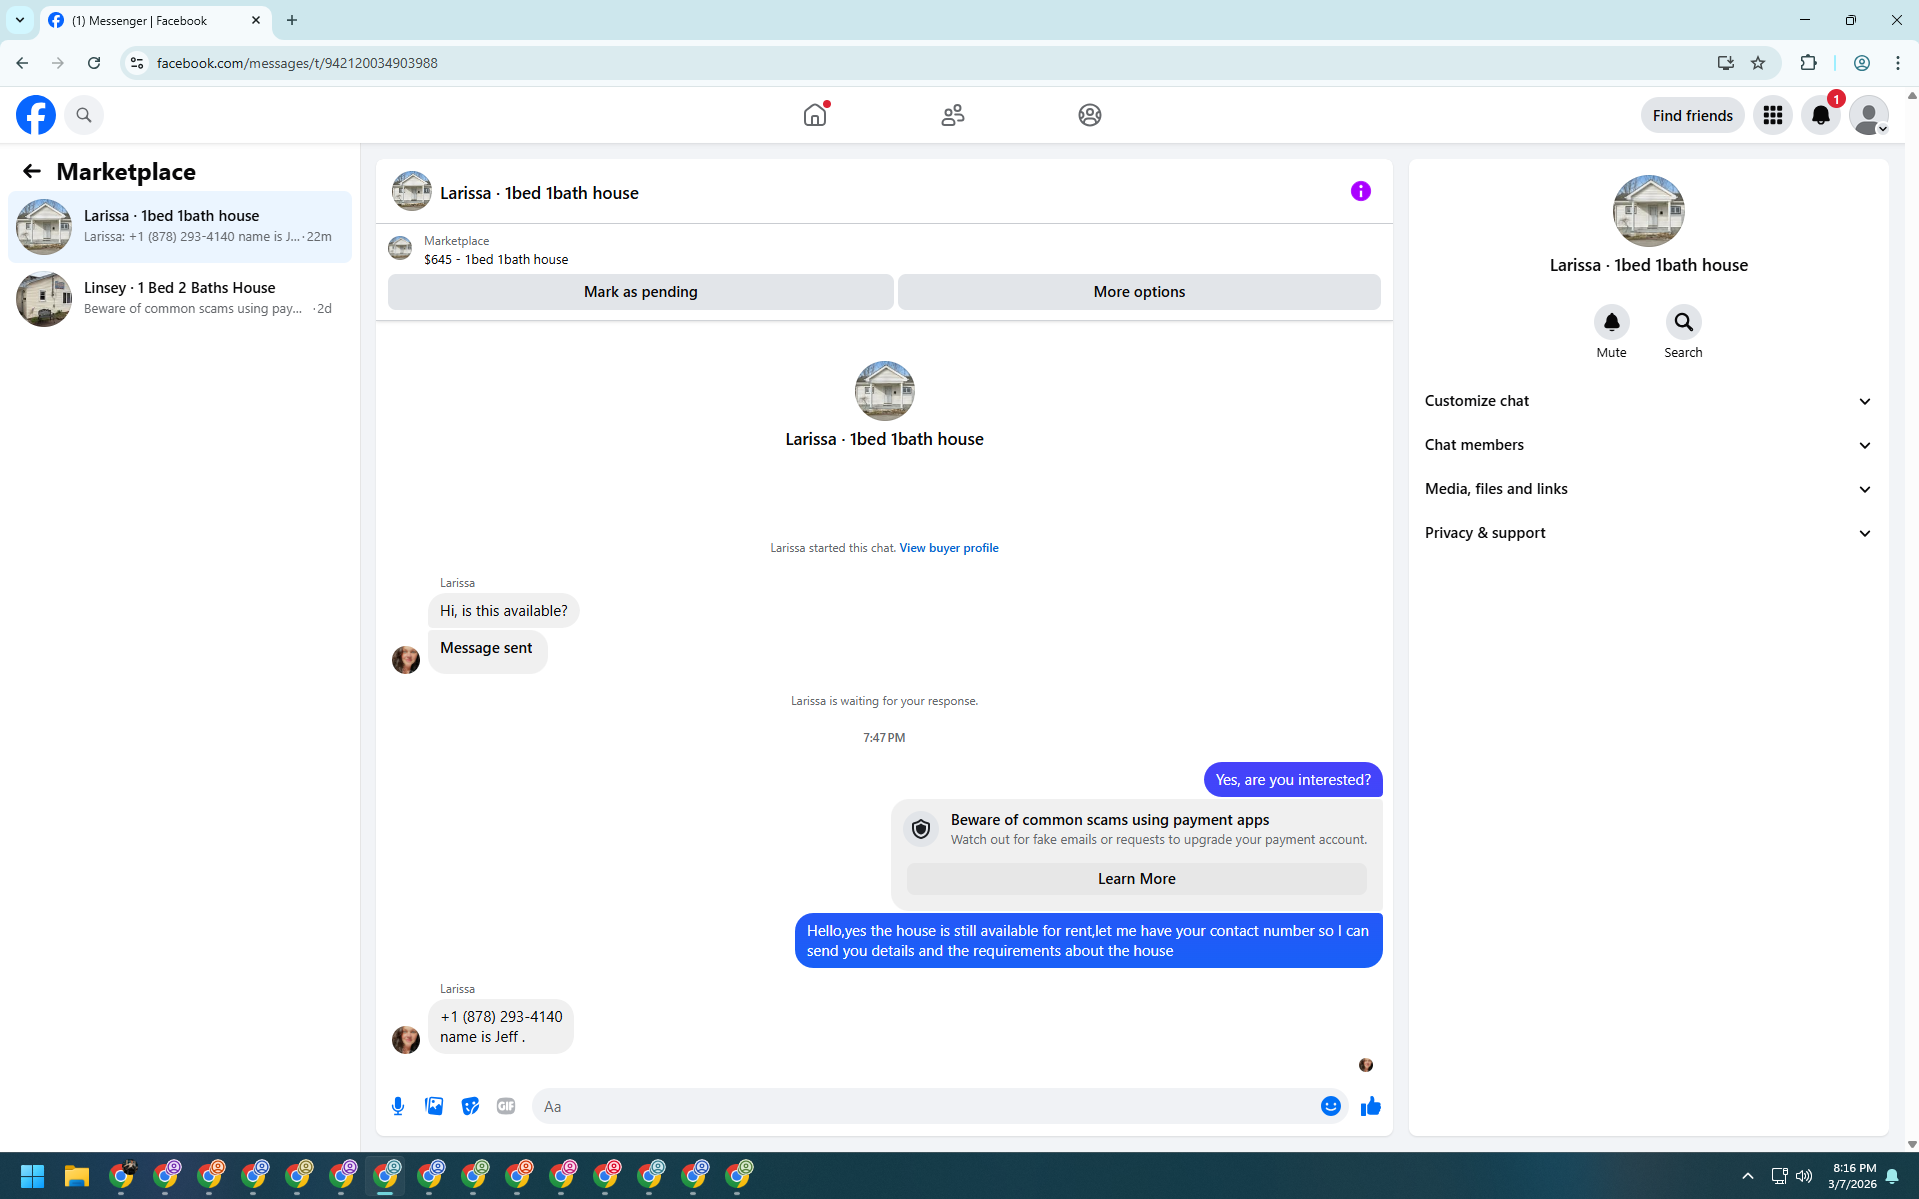This screenshot has width=1919, height=1199.
Task: Record a voice clip with the microphone icon
Action: click(398, 1106)
